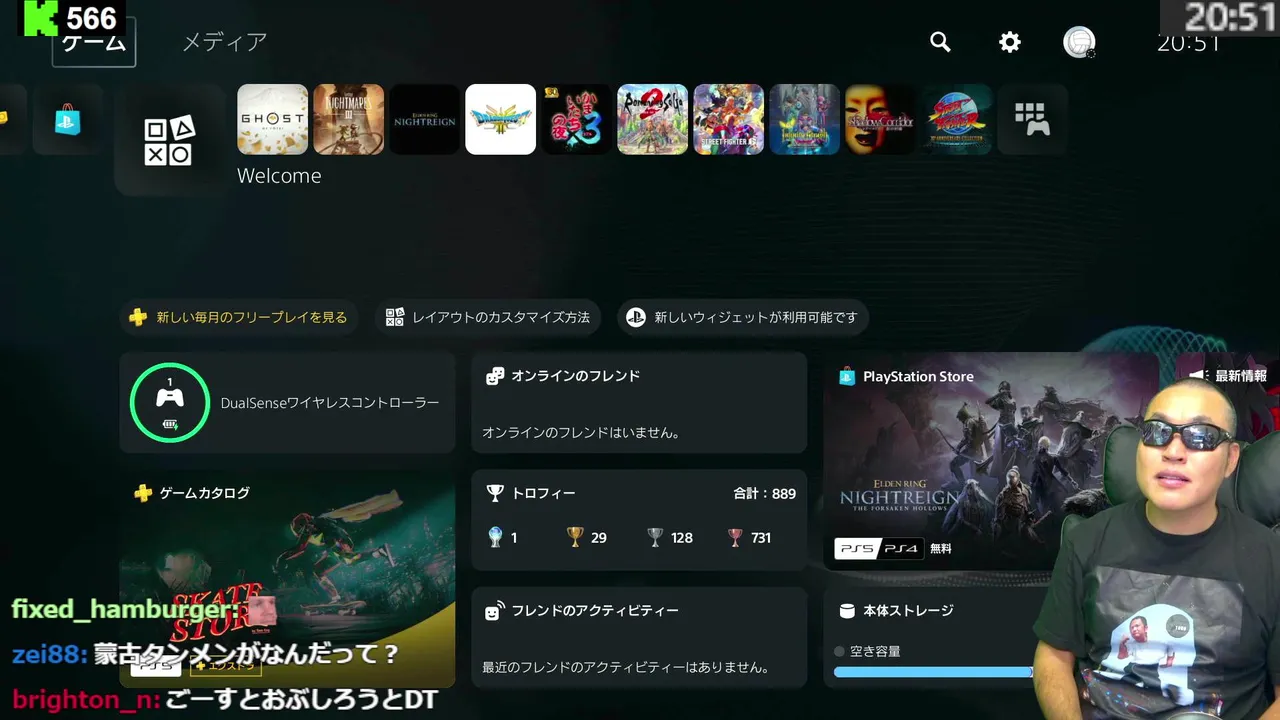Open the 本体ストレージ card title
This screenshot has width=1280, height=720.
pyautogui.click(x=908, y=611)
